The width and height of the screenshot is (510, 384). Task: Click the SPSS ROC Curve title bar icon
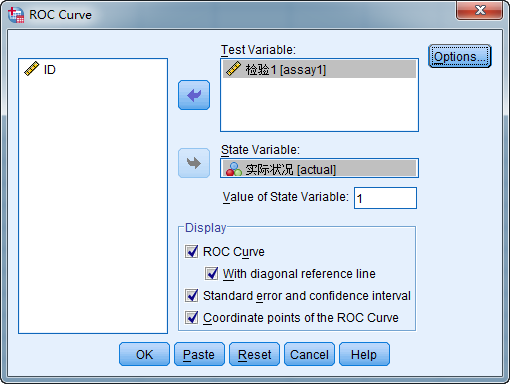pyautogui.click(x=16, y=15)
